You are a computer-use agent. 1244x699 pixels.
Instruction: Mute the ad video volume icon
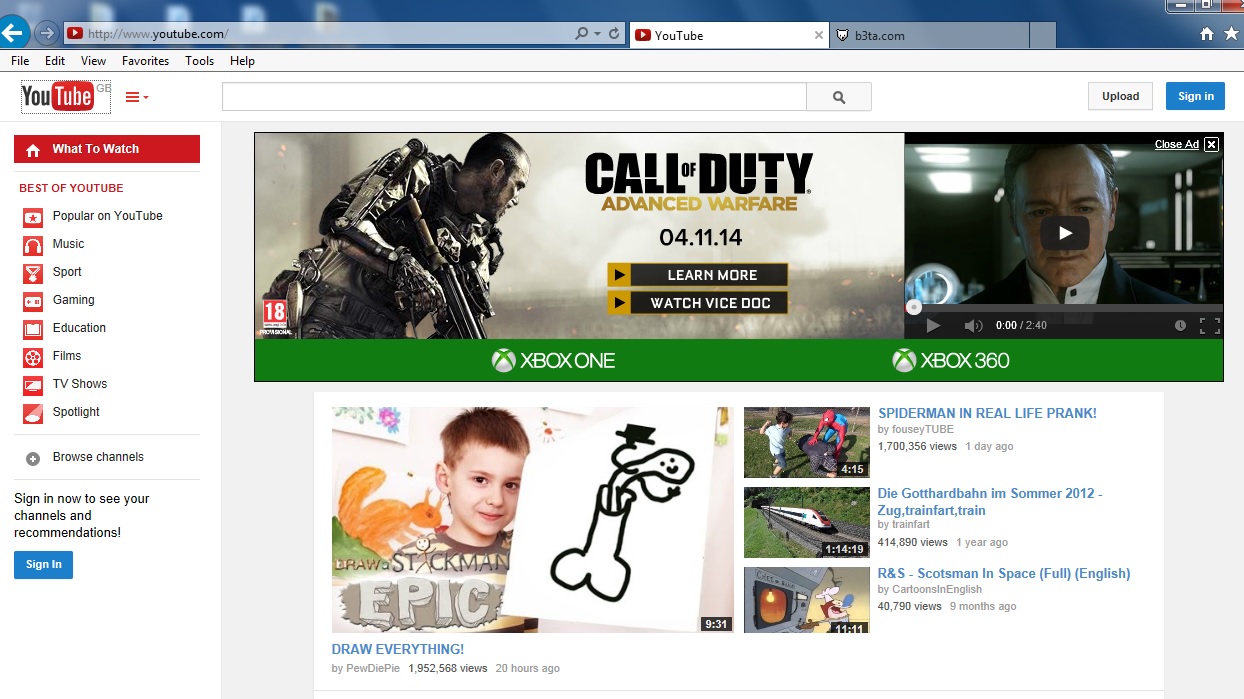(x=973, y=325)
